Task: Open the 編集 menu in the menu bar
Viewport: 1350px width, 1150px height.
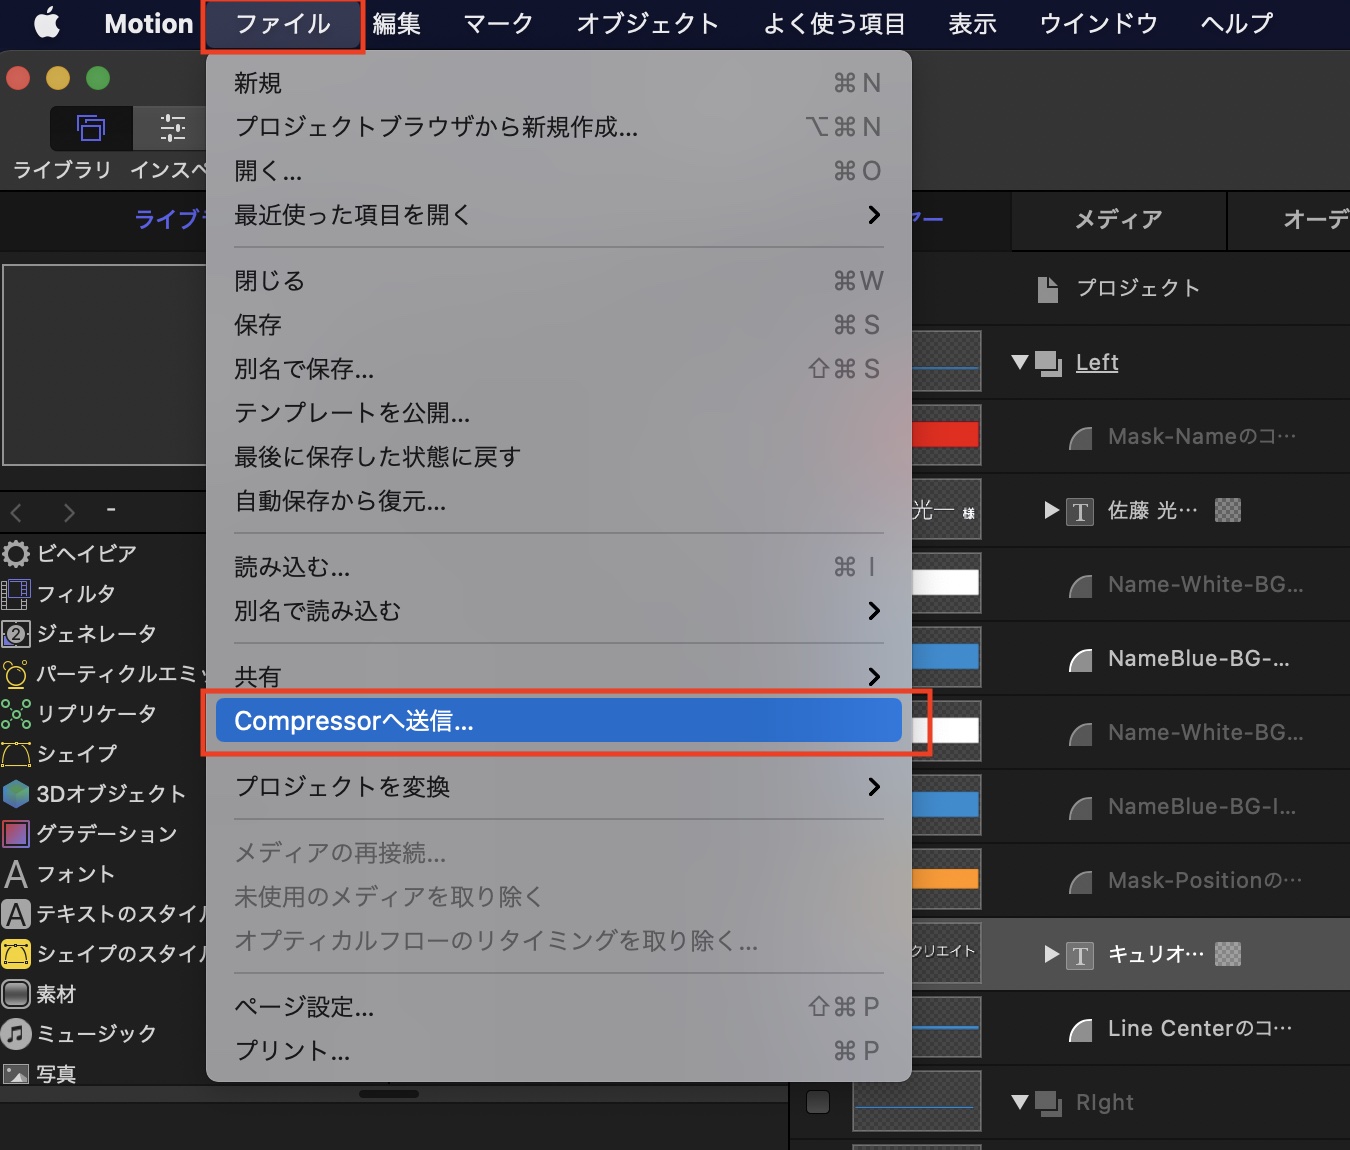Action: point(397,23)
